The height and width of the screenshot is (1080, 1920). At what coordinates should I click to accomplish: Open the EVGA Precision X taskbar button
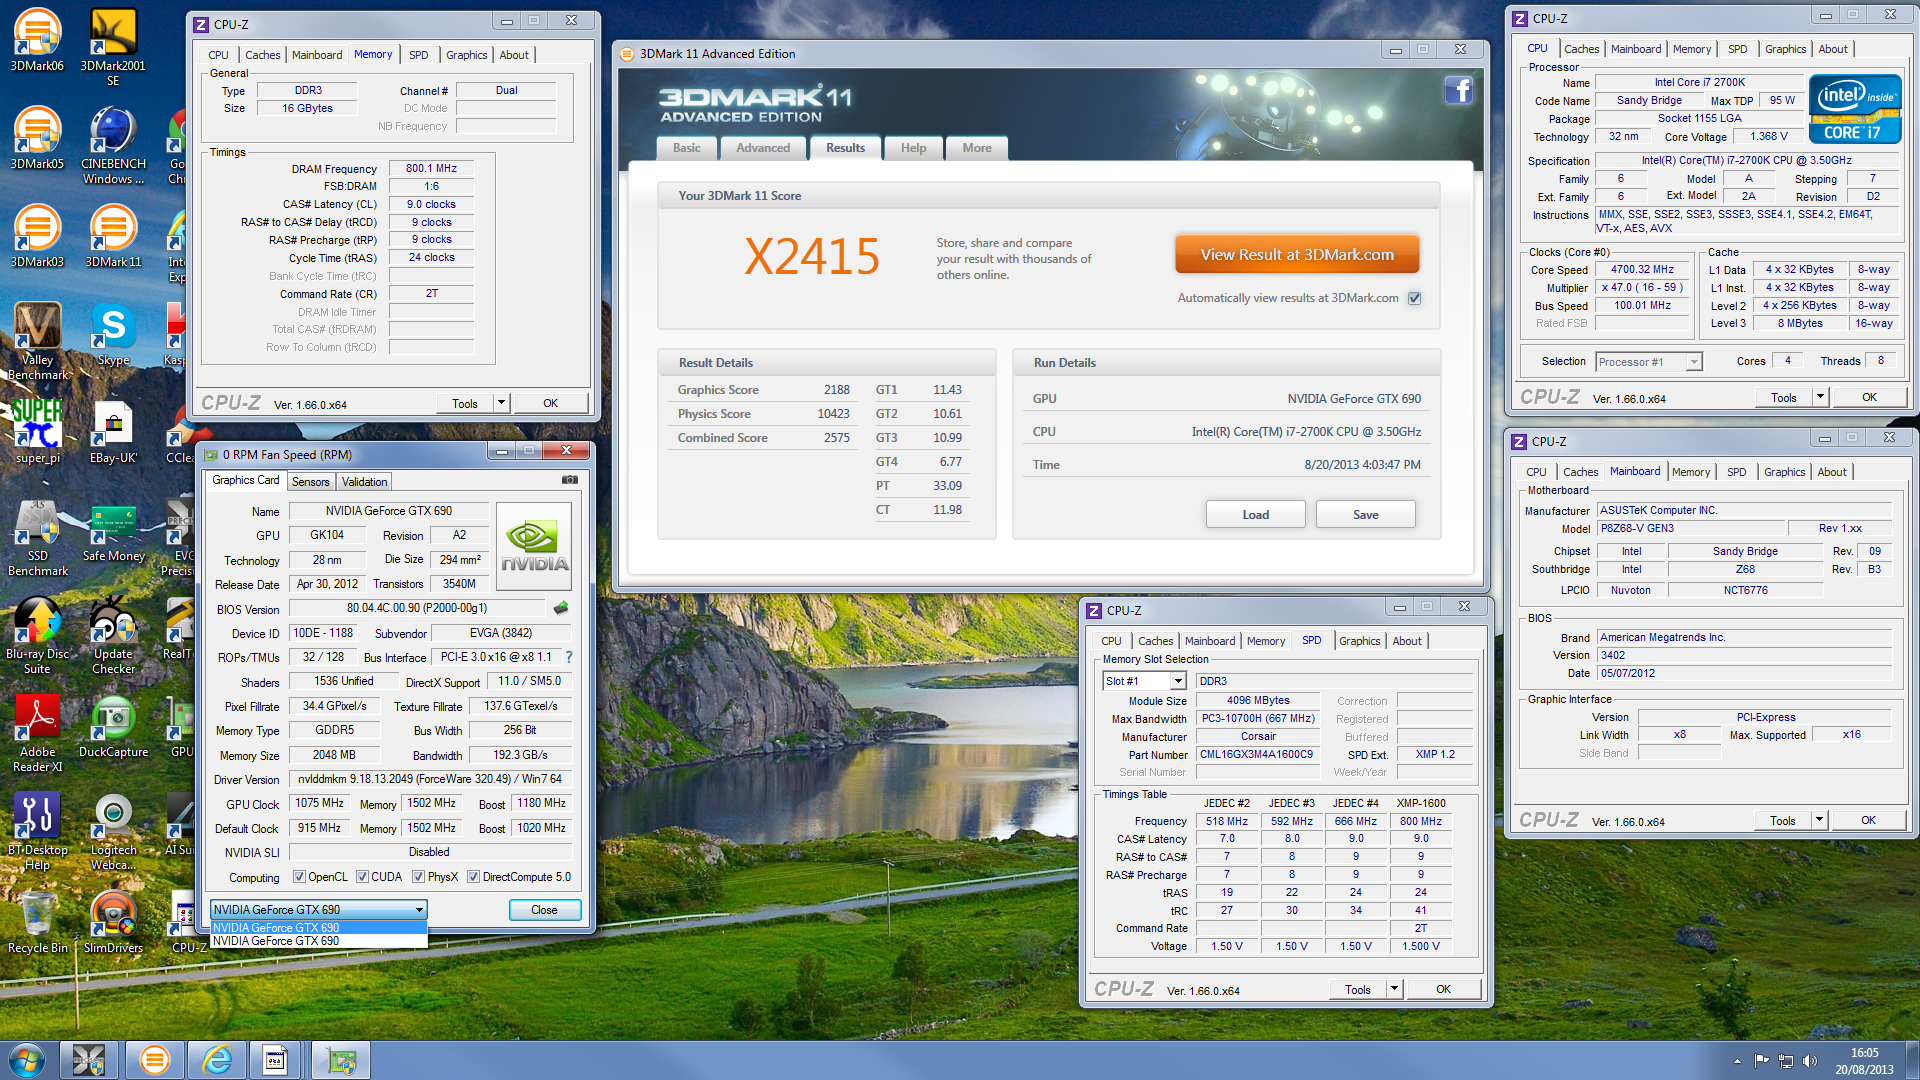89,1060
